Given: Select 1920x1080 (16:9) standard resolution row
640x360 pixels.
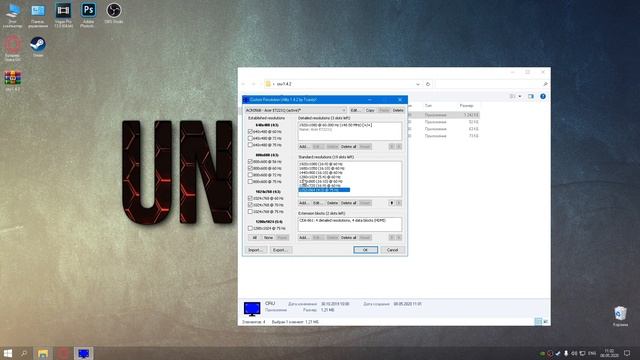Looking at the screenshot, I should coord(321,164).
